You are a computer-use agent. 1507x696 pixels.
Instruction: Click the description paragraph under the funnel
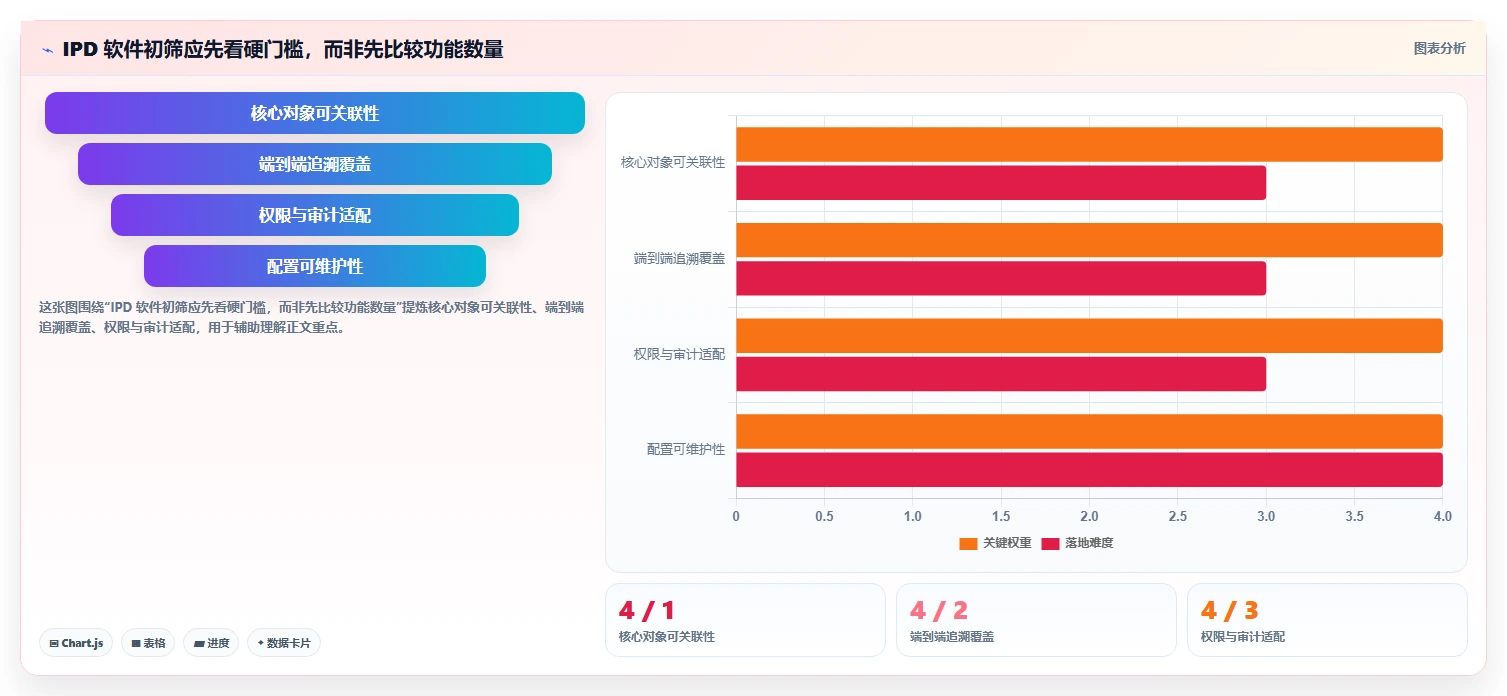[312, 317]
